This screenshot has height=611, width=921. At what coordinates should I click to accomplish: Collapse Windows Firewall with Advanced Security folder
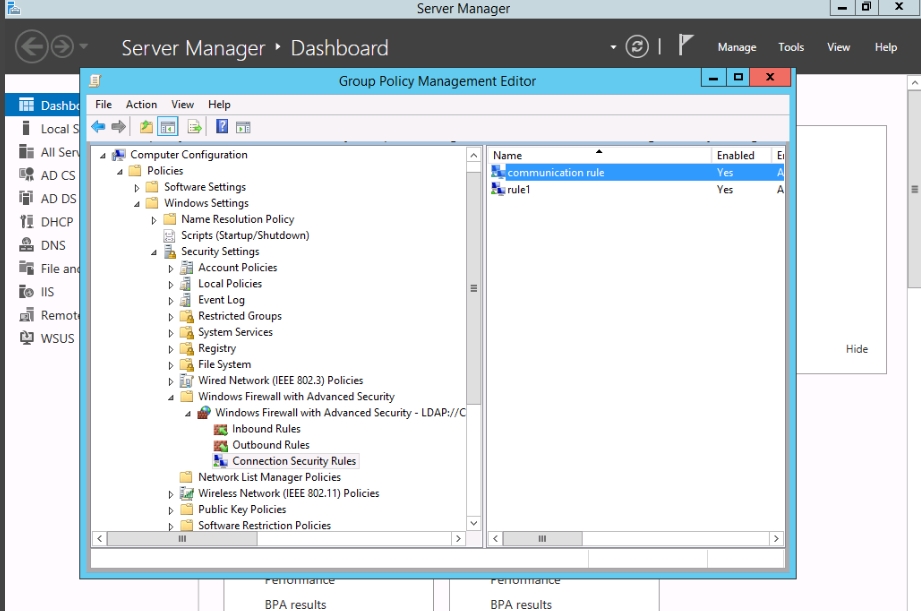coord(171,398)
